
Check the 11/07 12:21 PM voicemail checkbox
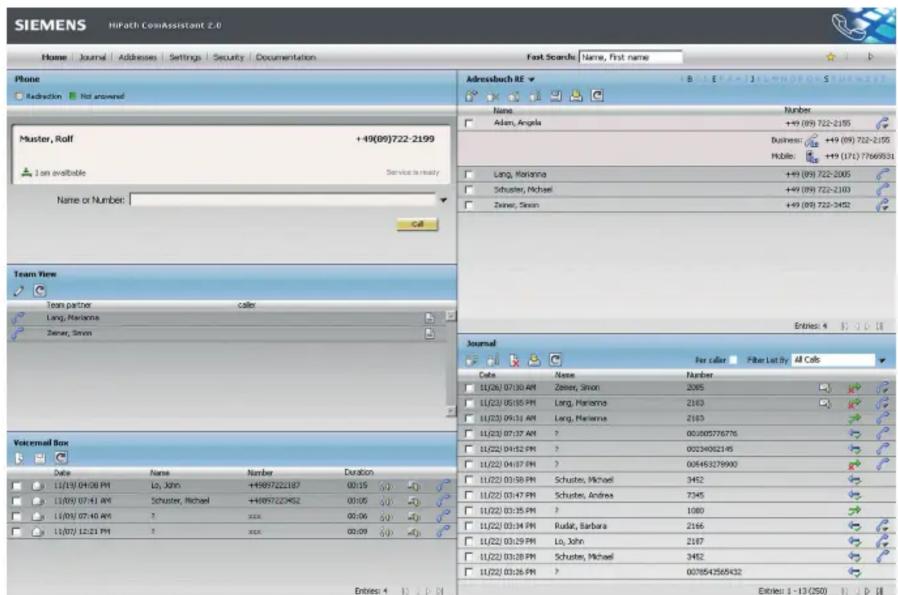pyautogui.click(x=17, y=532)
